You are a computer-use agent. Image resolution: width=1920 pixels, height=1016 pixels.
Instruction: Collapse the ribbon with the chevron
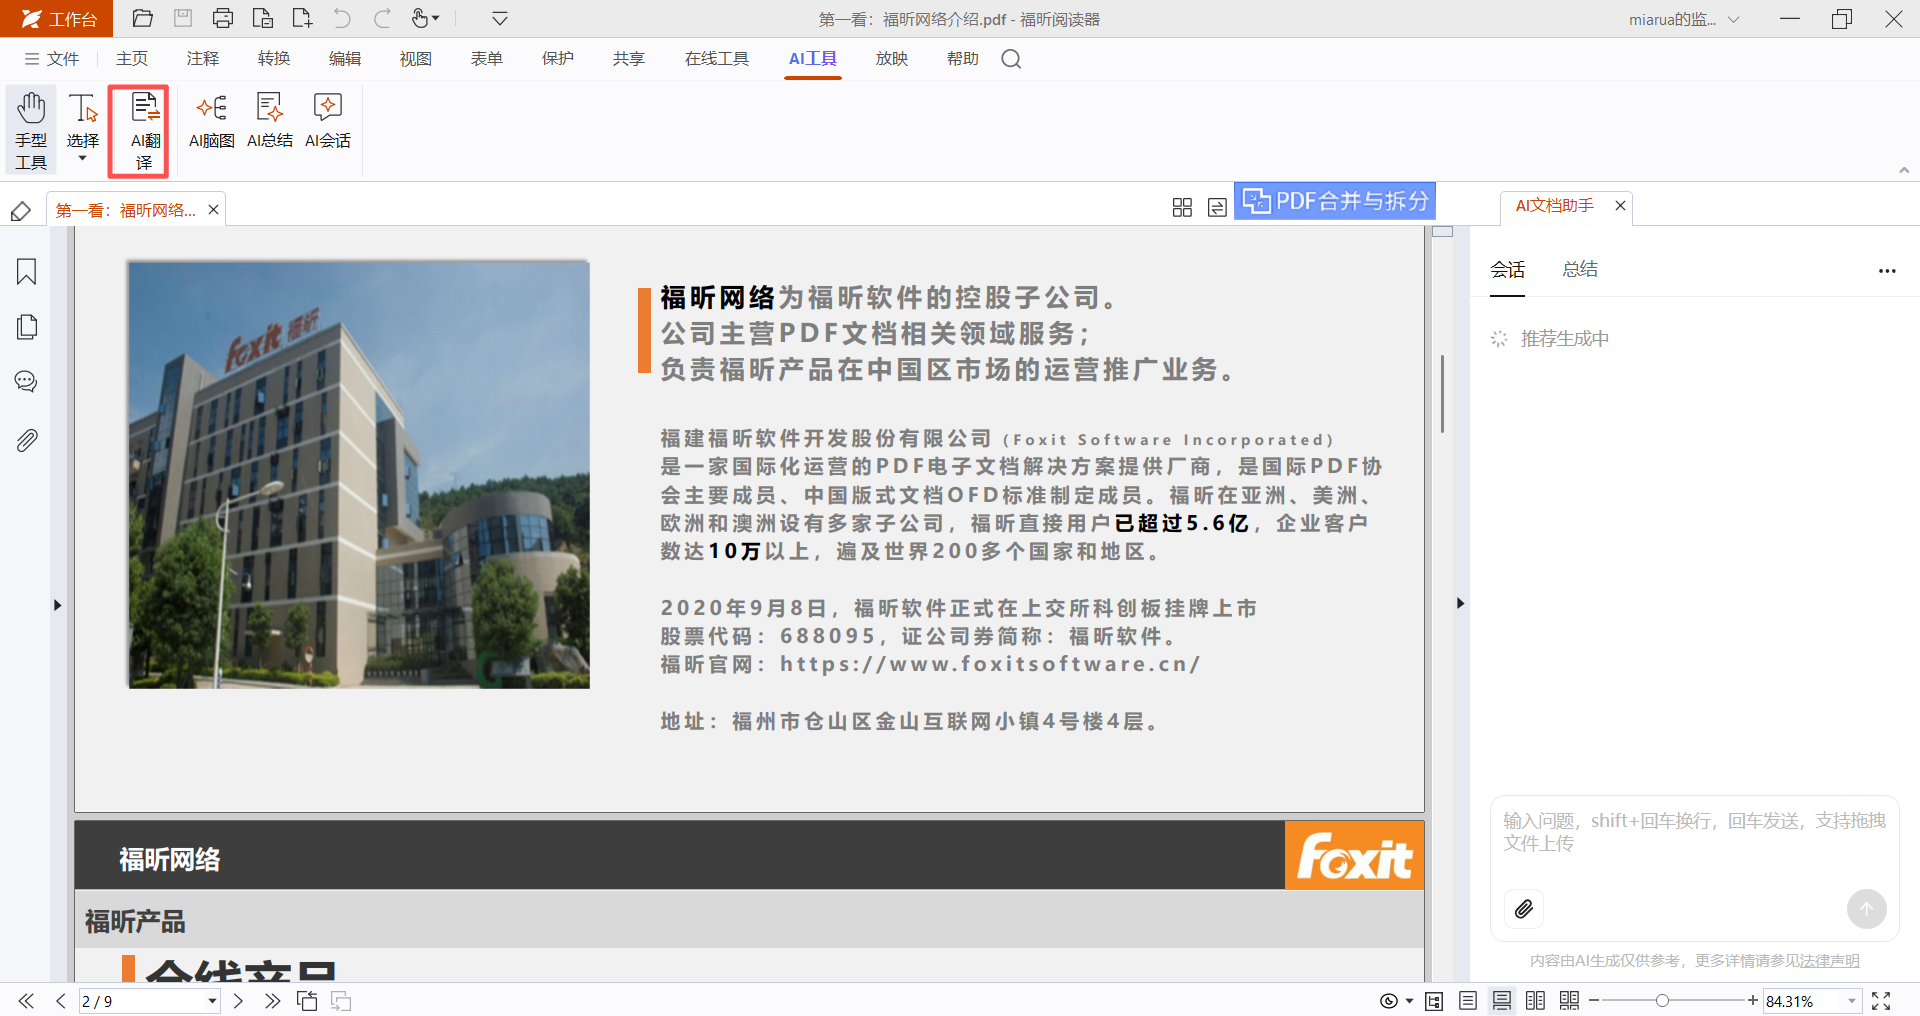(1904, 170)
